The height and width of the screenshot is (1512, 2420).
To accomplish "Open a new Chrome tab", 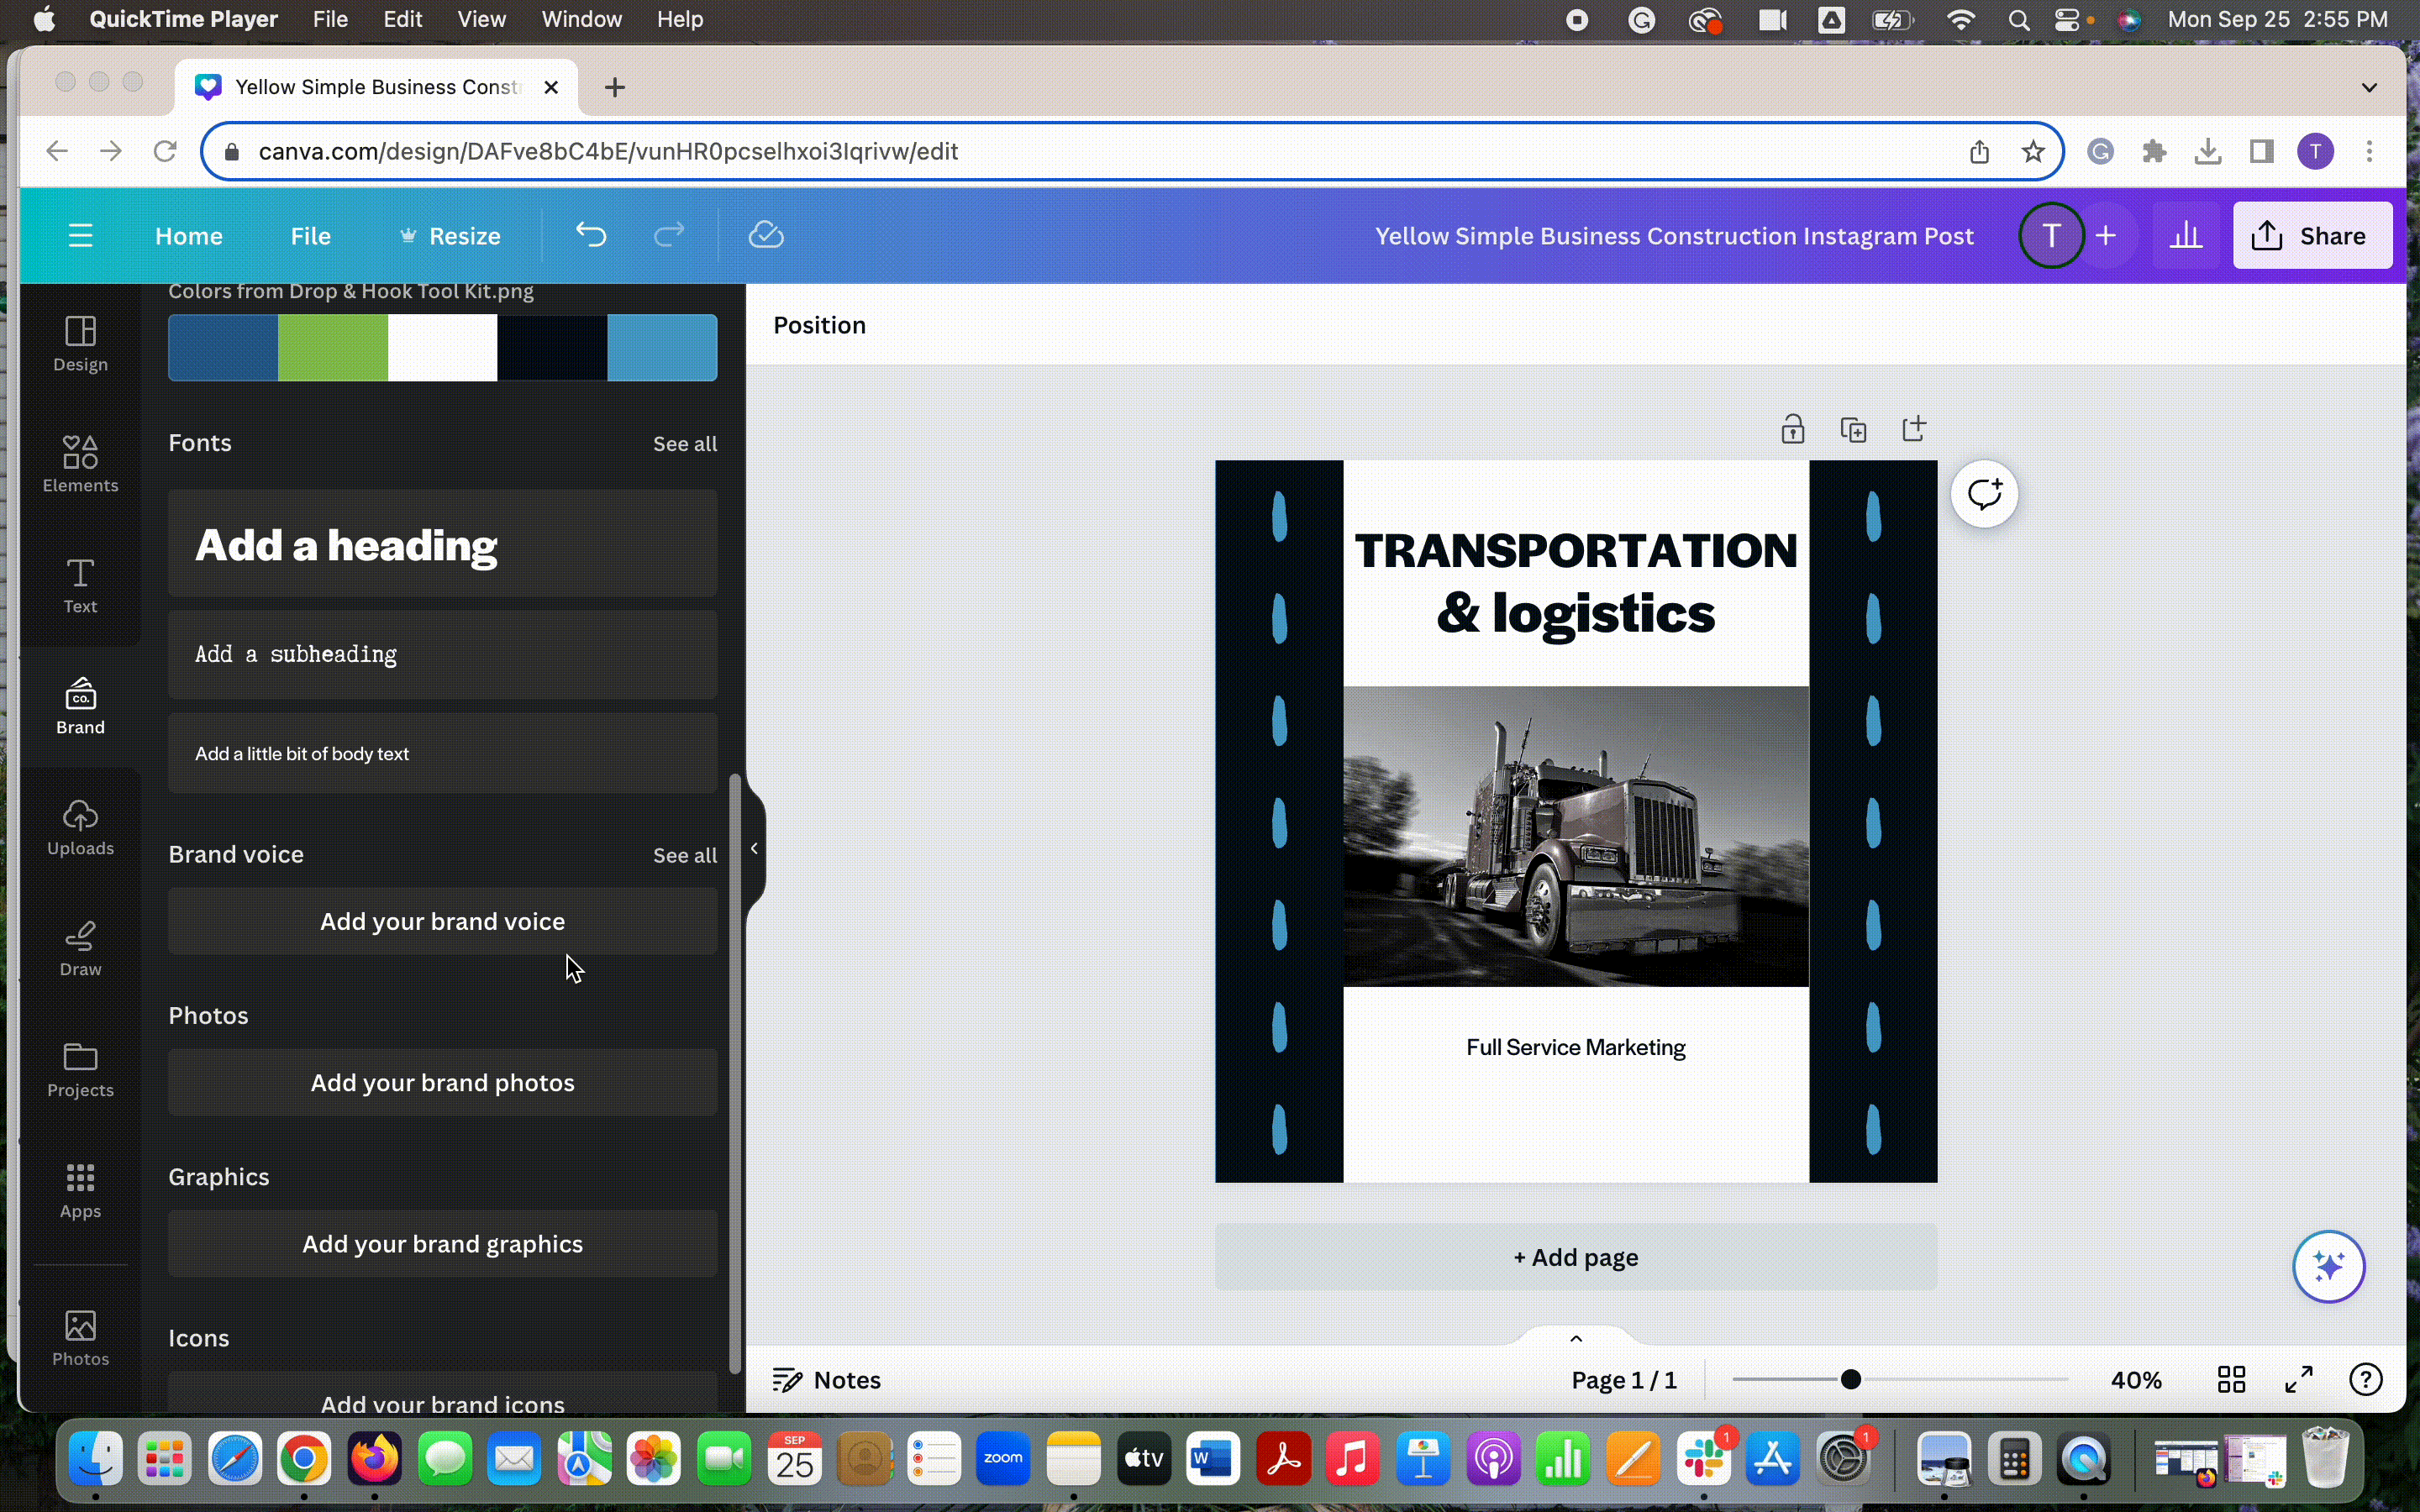I will 614,87.
